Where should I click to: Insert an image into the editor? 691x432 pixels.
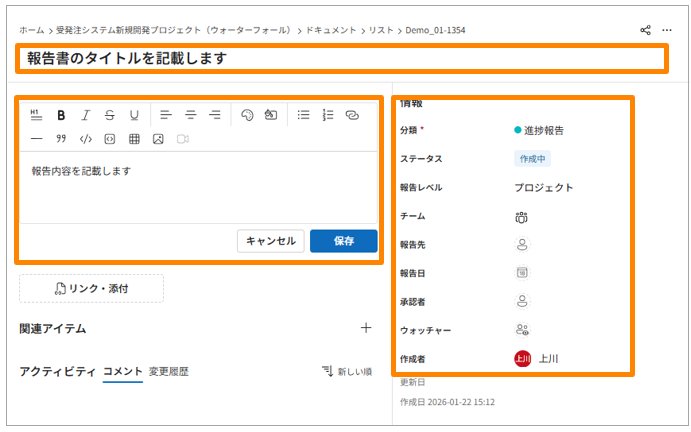tap(158, 139)
